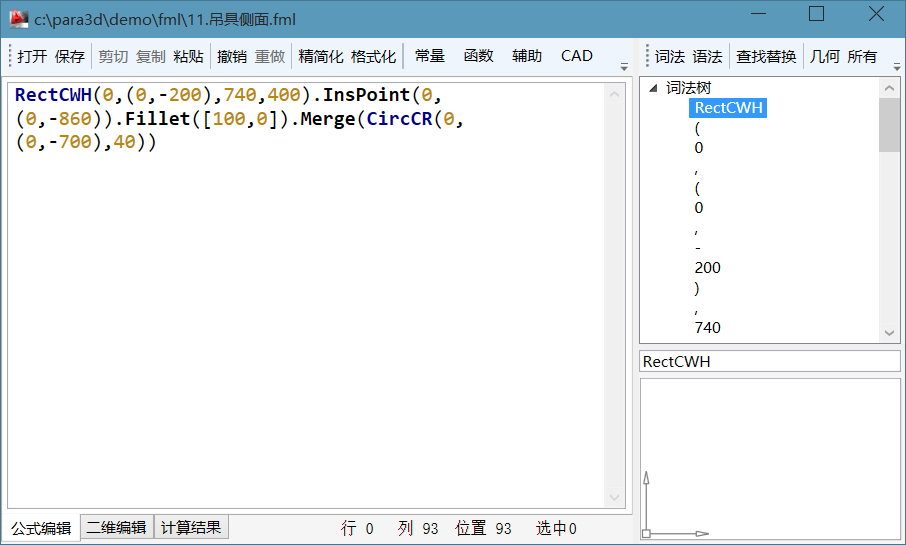Viewport: 906px width, 545px height.
Task: Click the application icon in title bar
Action: click(18, 19)
